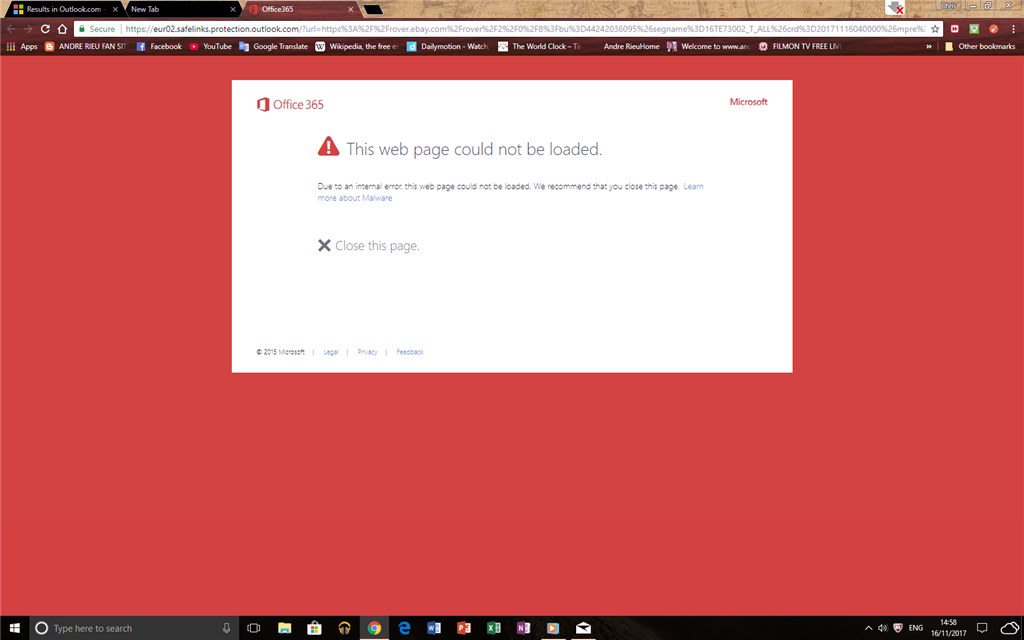Click the volume speaker tray icon
This screenshot has height=640, width=1024.
tap(883, 628)
